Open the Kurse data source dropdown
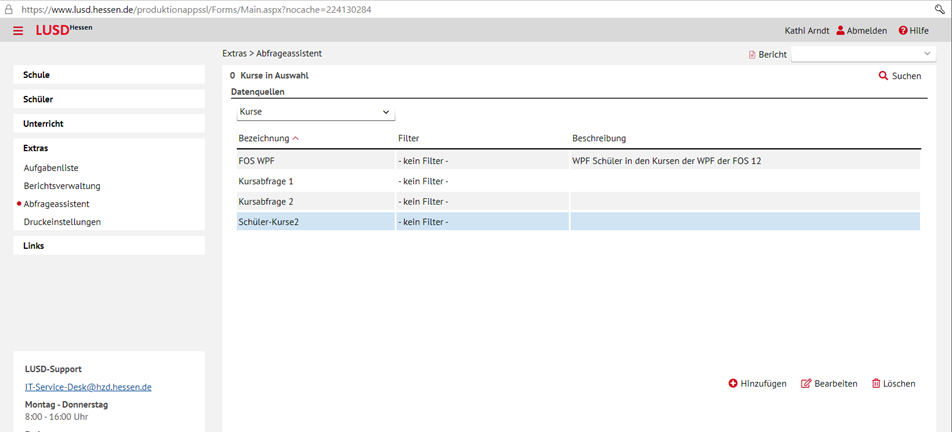Screen dimensions: 952x432 316,112
